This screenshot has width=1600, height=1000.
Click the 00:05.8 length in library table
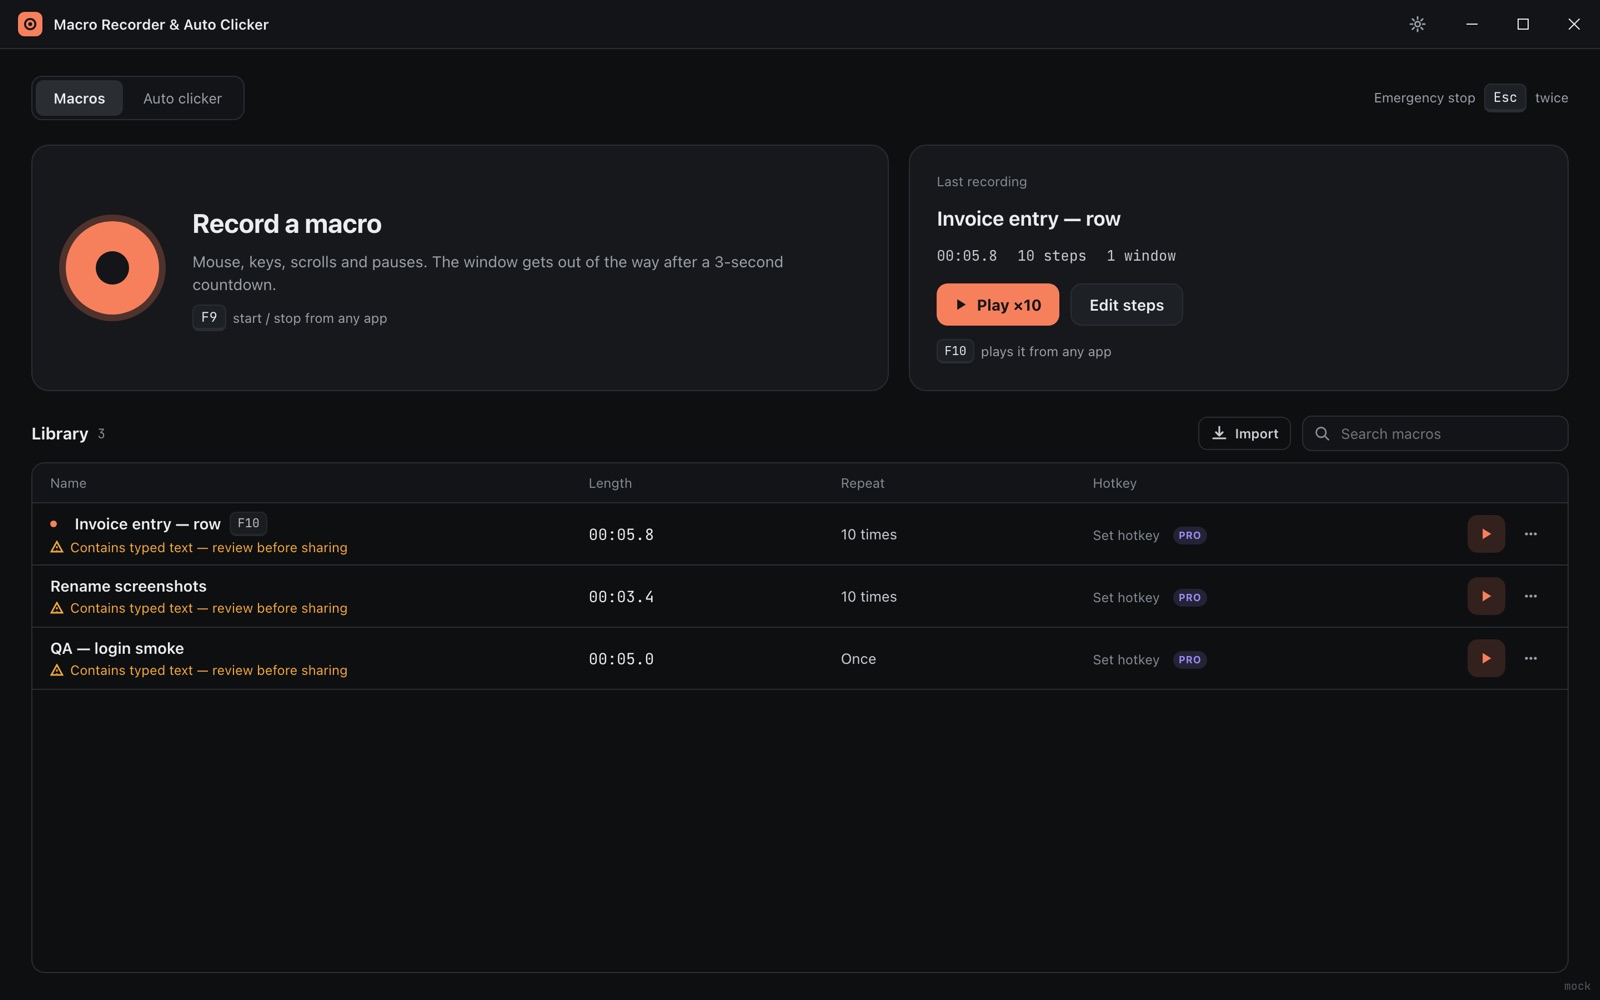click(x=621, y=535)
